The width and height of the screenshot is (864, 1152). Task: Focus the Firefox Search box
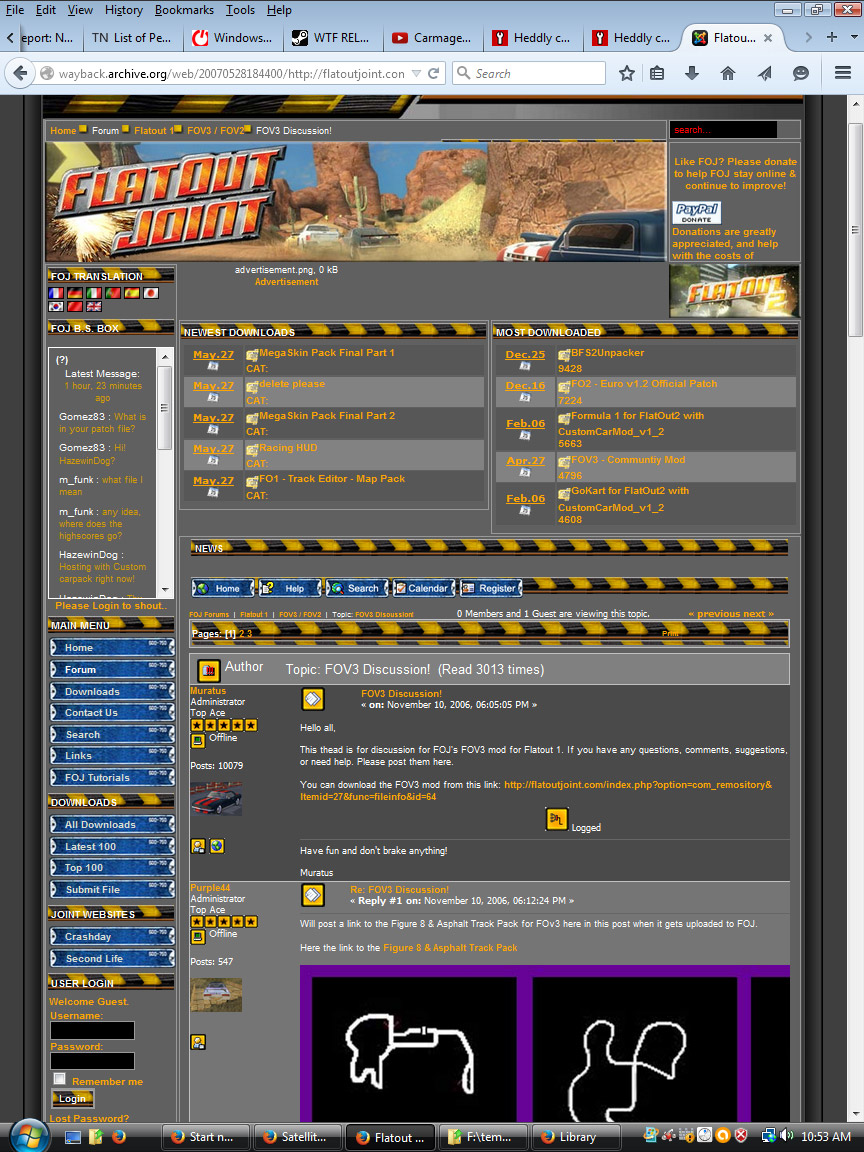529,73
